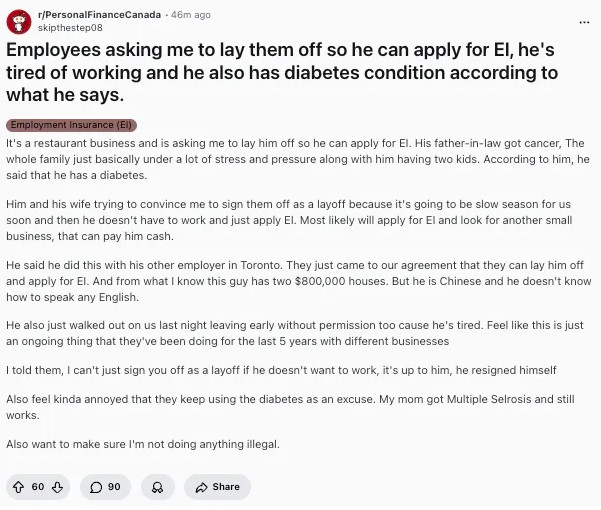Click the Employment Insurance (EI) flair tag

click(x=71, y=125)
